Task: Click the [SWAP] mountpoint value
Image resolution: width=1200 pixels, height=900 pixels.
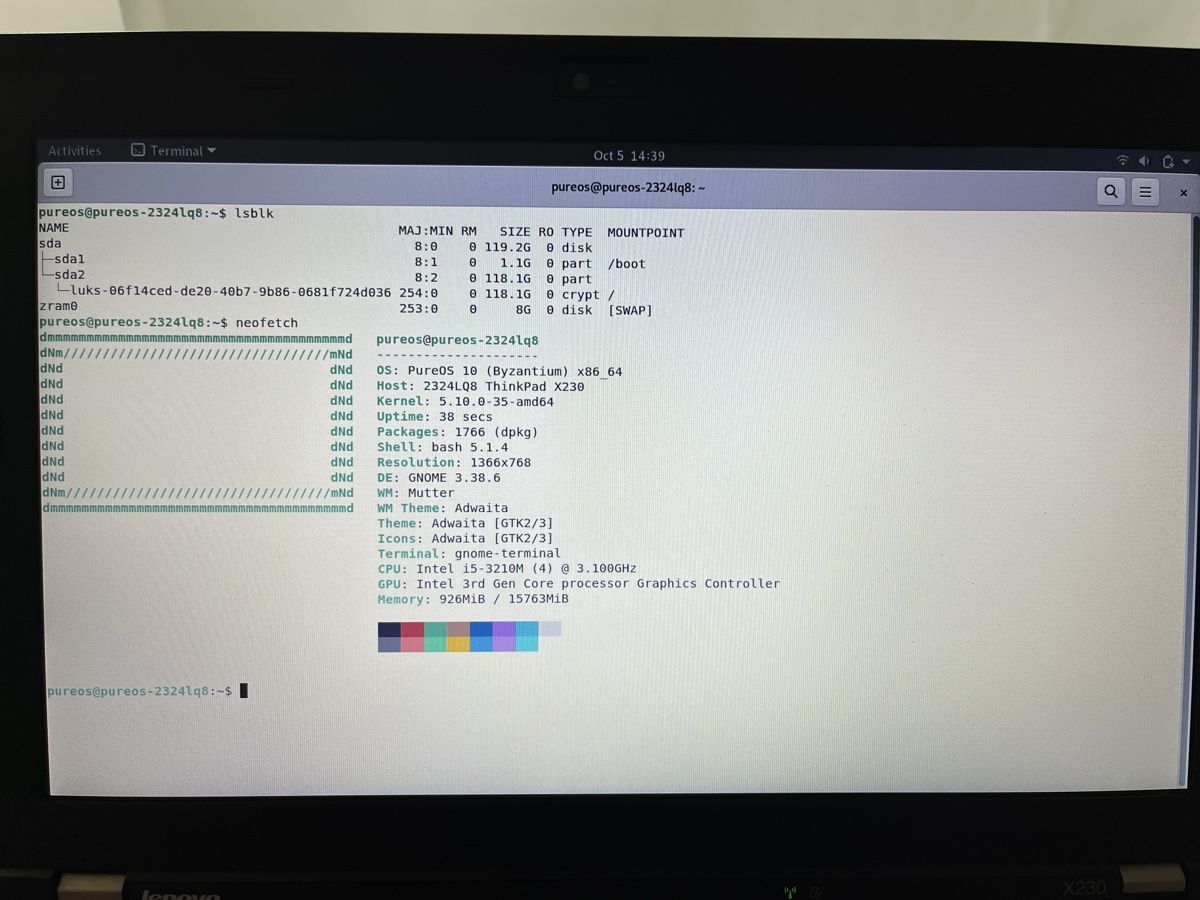Action: [x=630, y=310]
